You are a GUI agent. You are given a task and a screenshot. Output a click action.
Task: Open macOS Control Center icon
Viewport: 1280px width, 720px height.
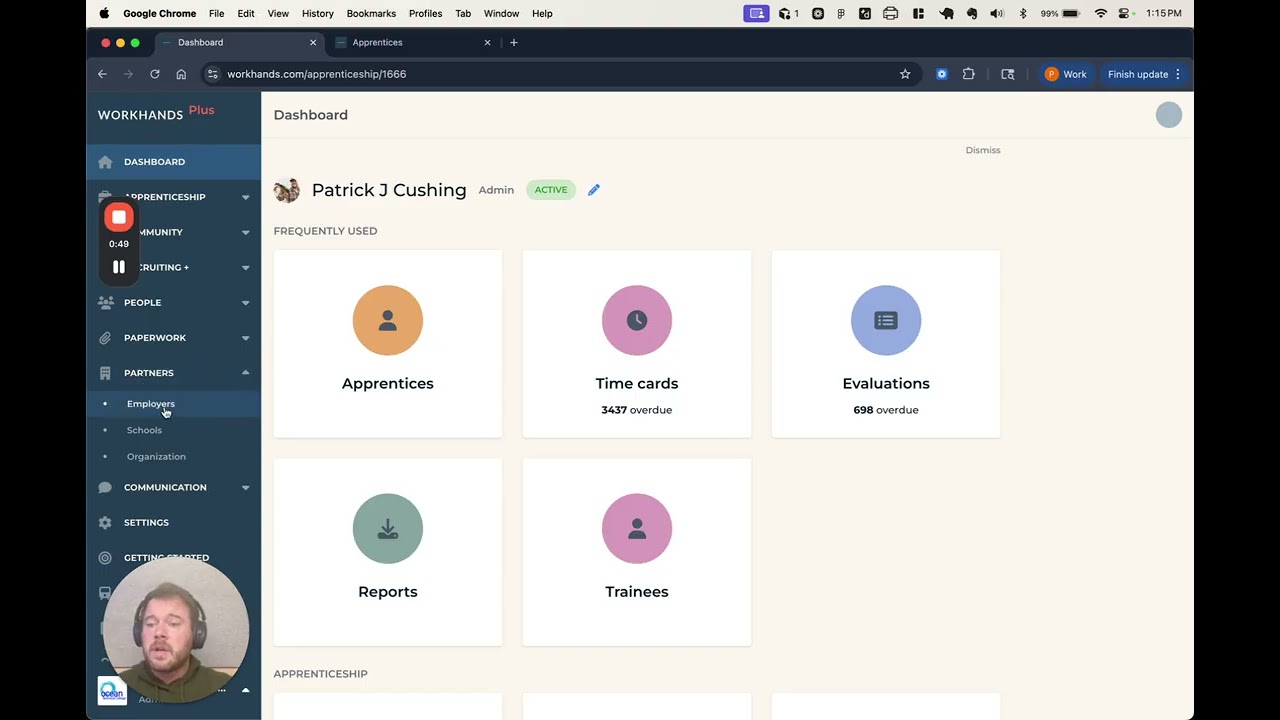point(1124,14)
